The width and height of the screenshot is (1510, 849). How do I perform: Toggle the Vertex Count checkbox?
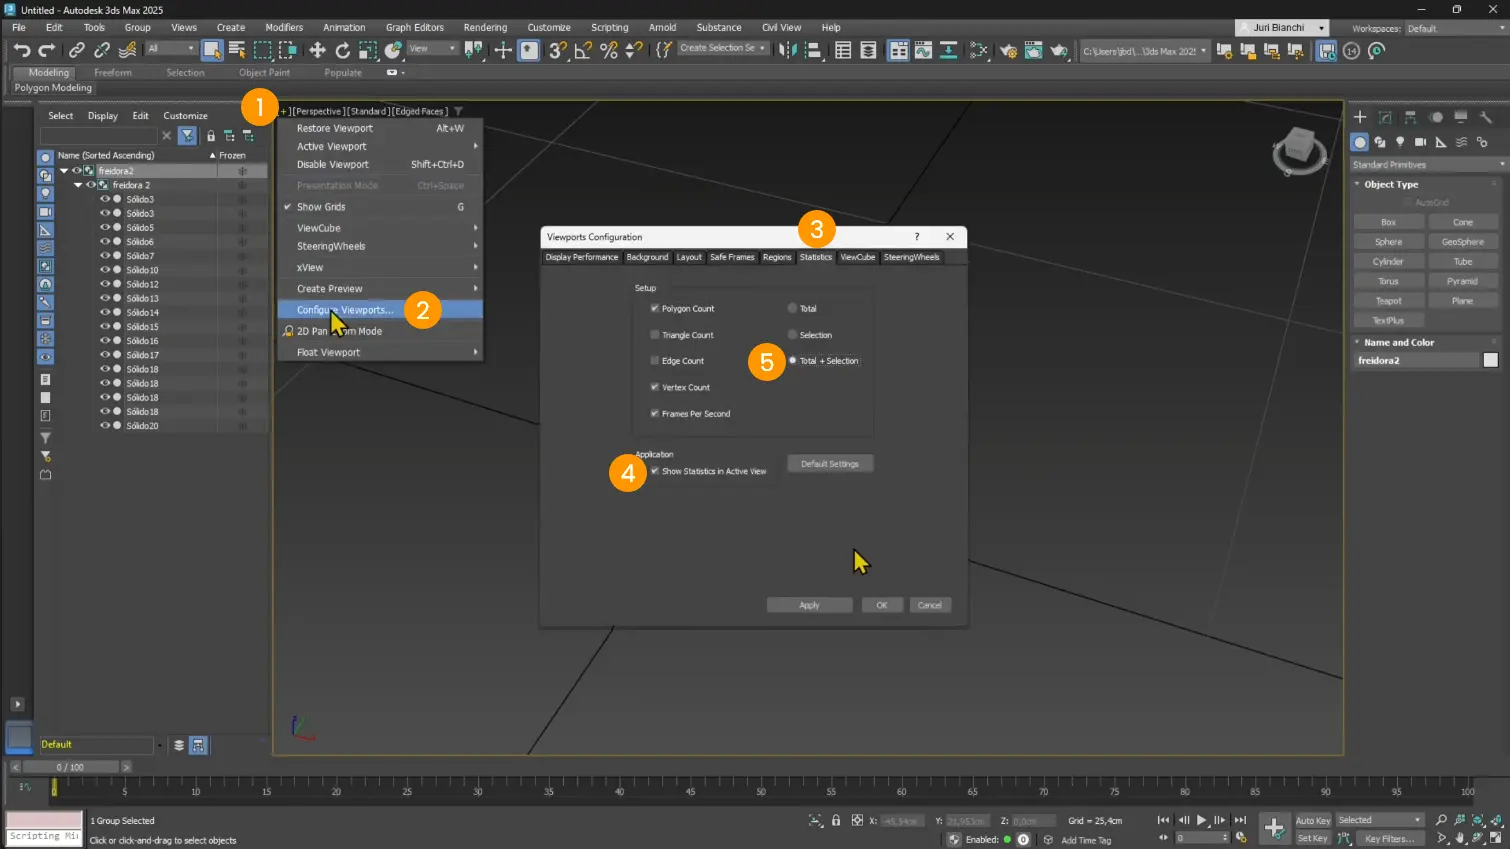point(655,387)
